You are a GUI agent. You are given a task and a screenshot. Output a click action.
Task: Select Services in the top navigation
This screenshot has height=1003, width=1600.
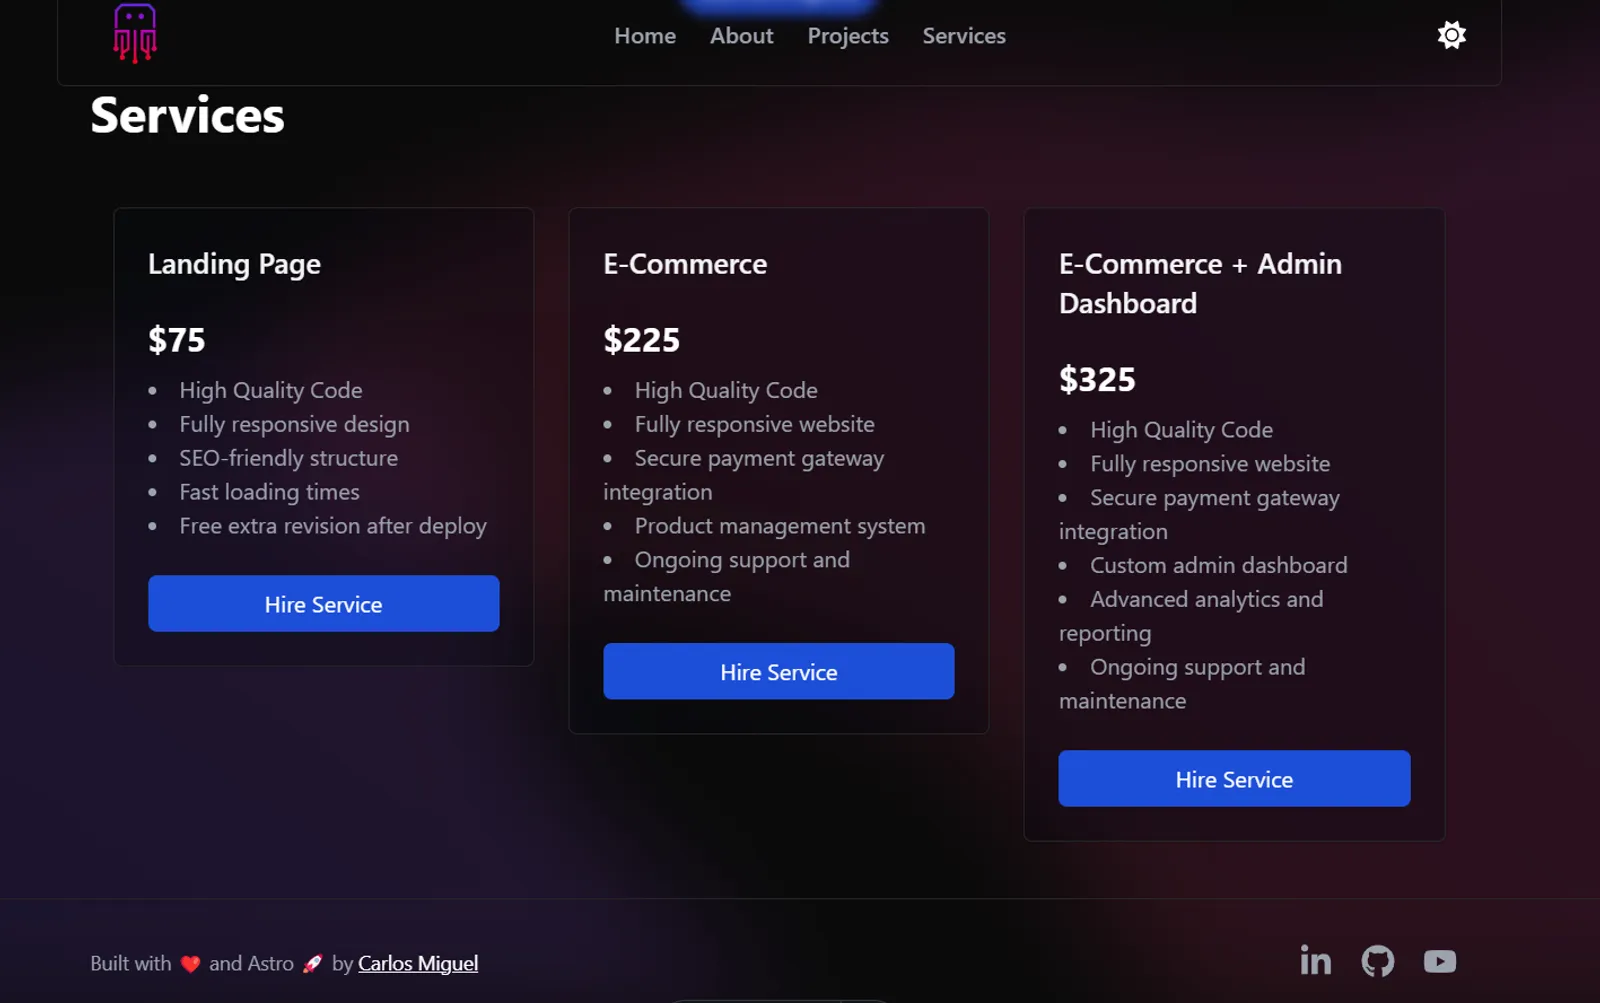(964, 36)
